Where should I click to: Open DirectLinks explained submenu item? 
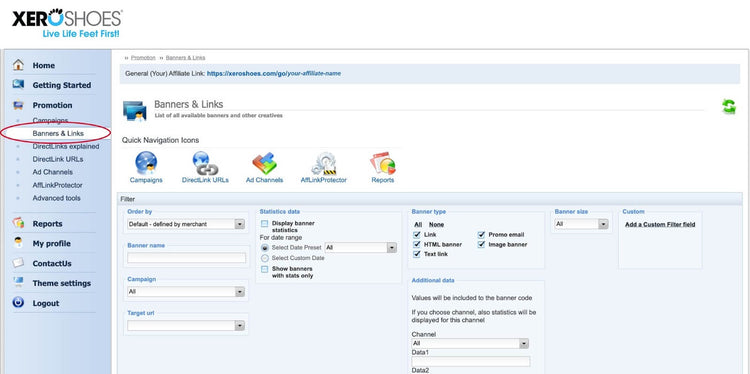(66, 146)
